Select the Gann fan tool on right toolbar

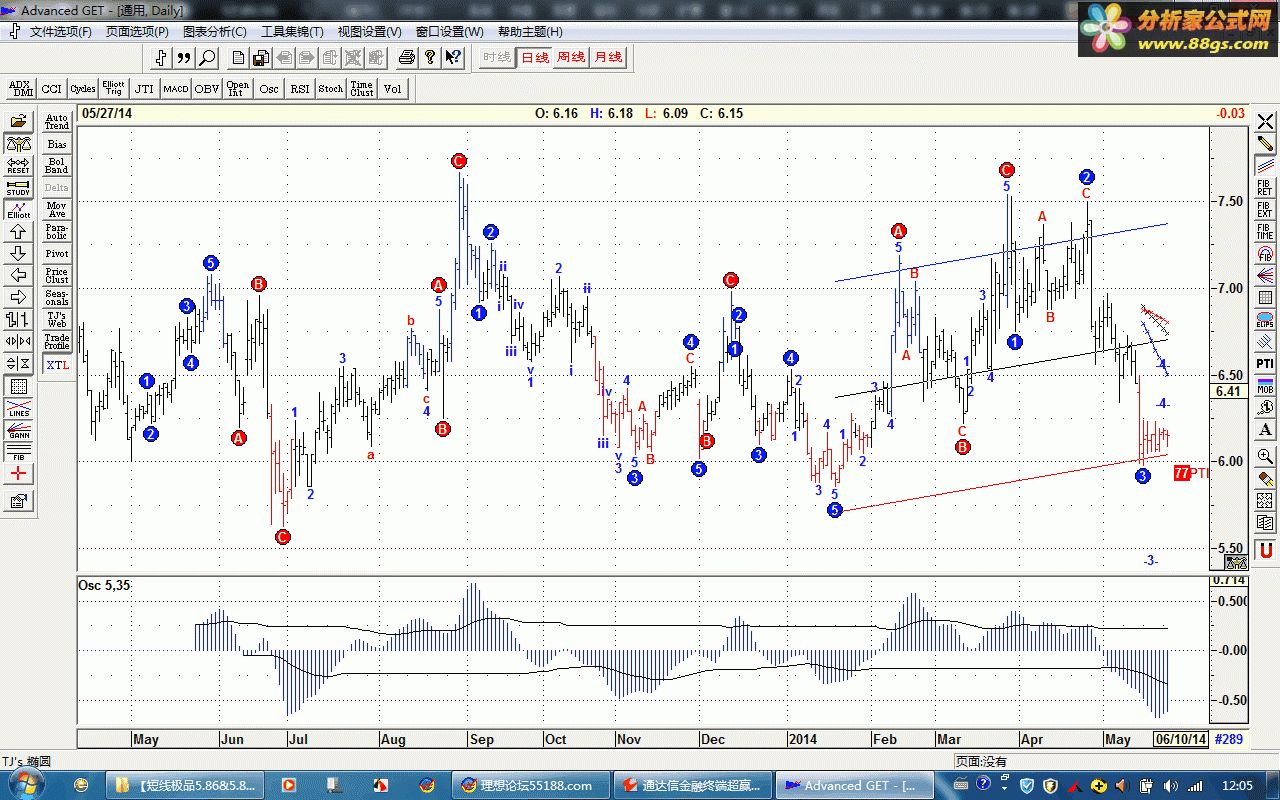pos(1266,275)
